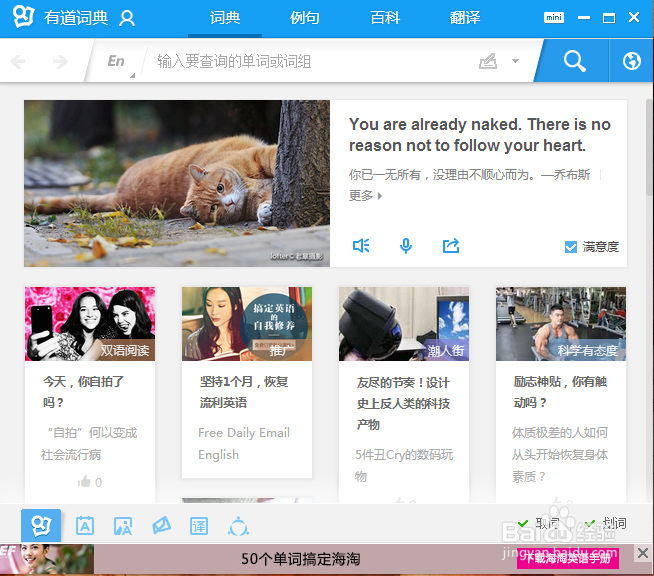
Task: Click the text 体质极差的人如何从头开始恢复身体素质？
Action: click(x=560, y=454)
